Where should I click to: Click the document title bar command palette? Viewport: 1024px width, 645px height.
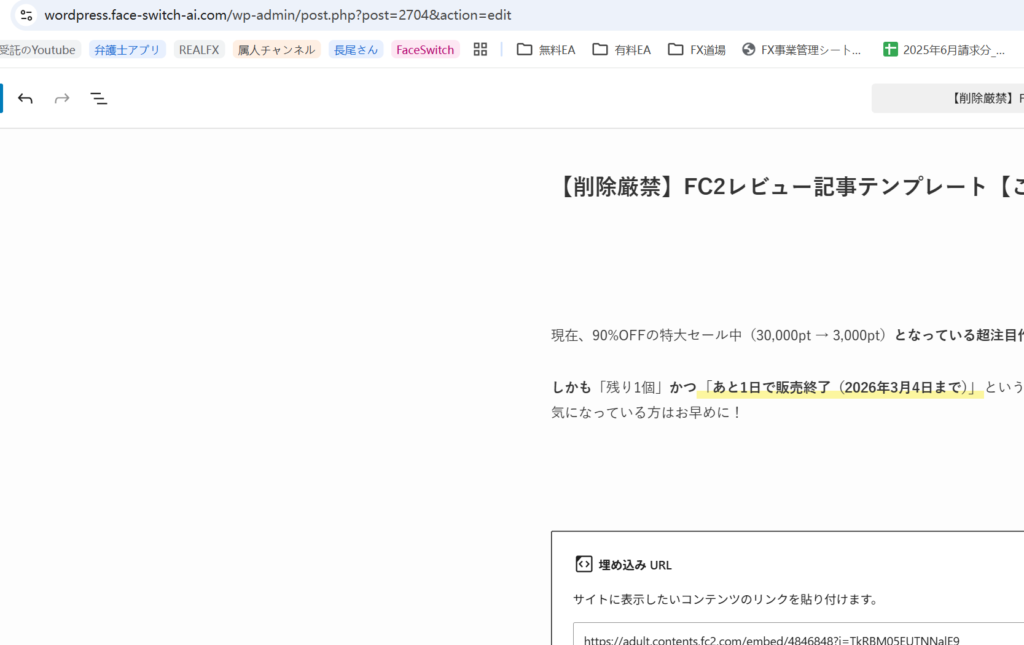point(948,98)
